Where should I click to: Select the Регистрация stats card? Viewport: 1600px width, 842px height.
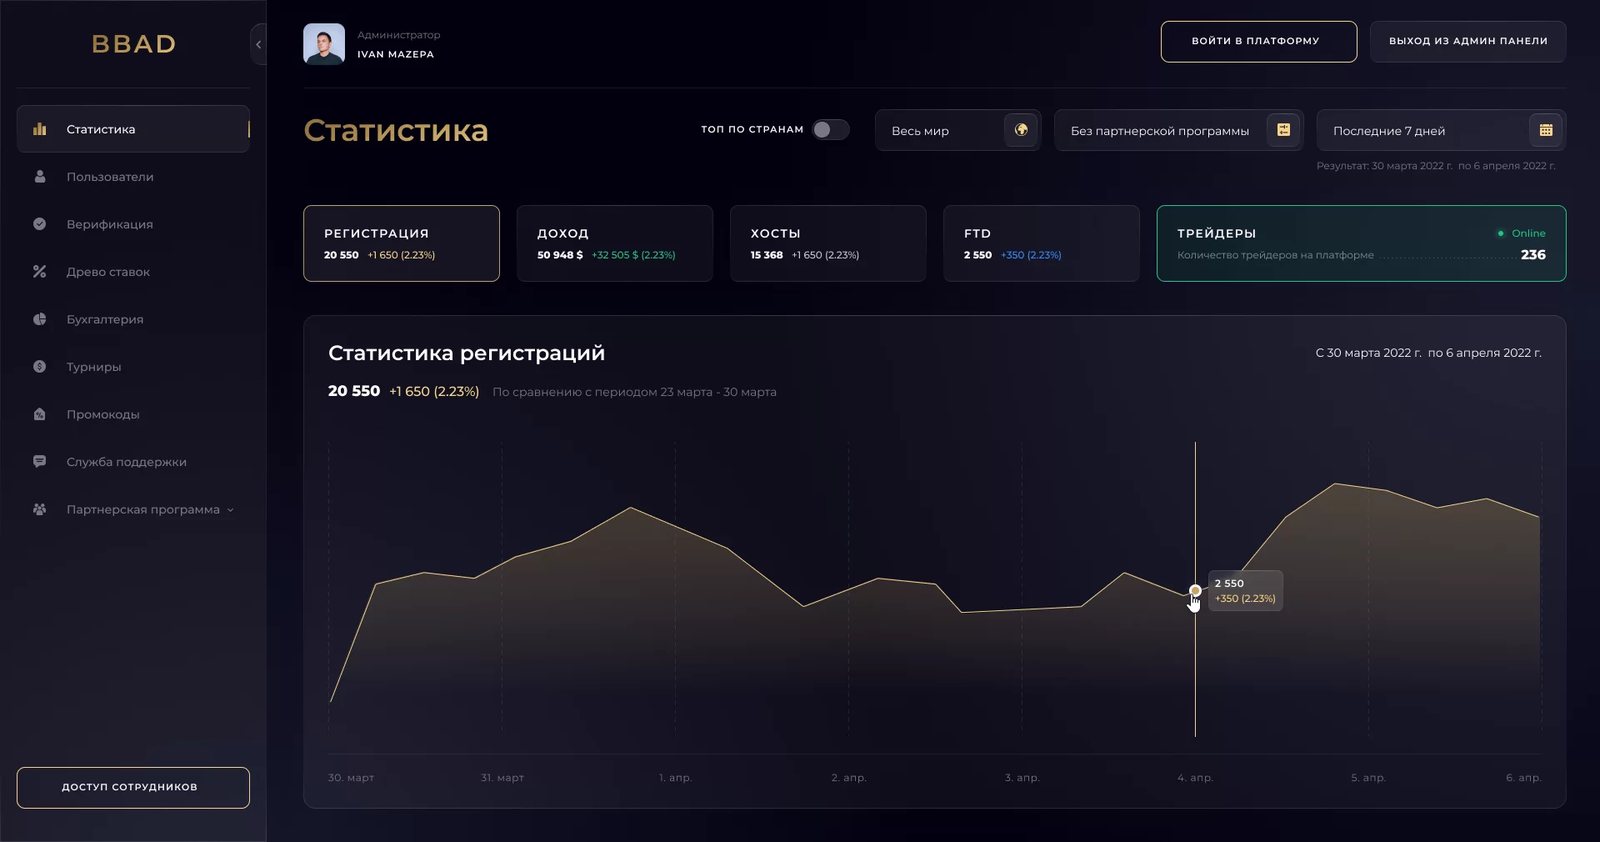pos(401,243)
